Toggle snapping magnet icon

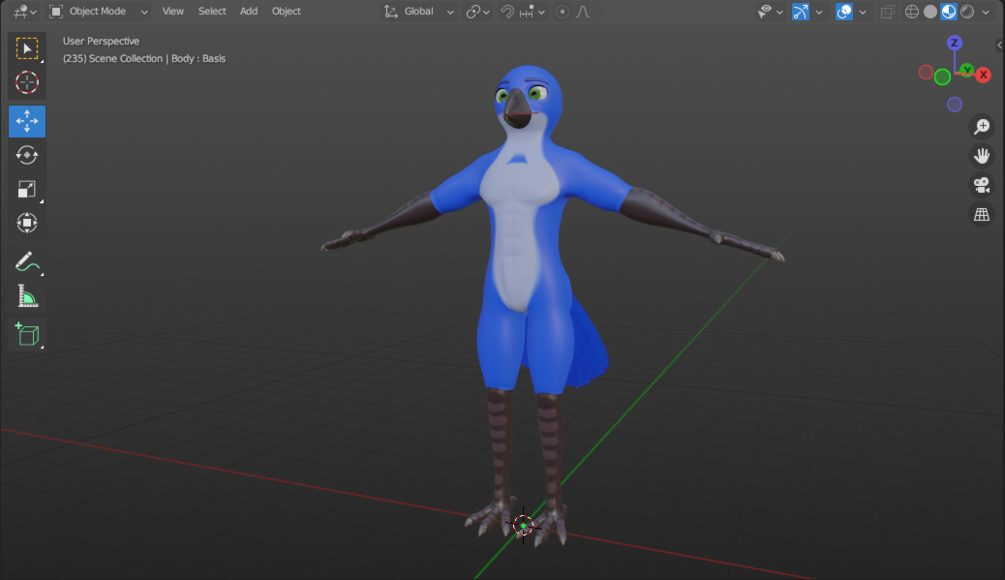[x=507, y=12]
